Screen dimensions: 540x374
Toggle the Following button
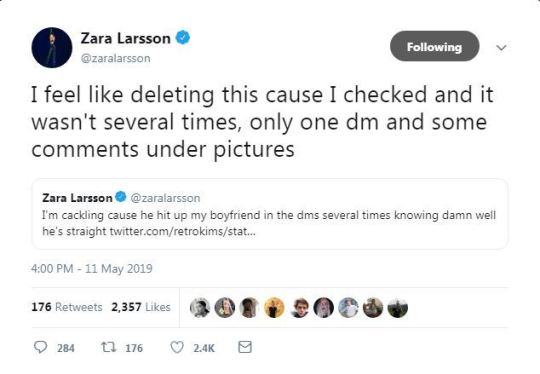[x=434, y=46]
